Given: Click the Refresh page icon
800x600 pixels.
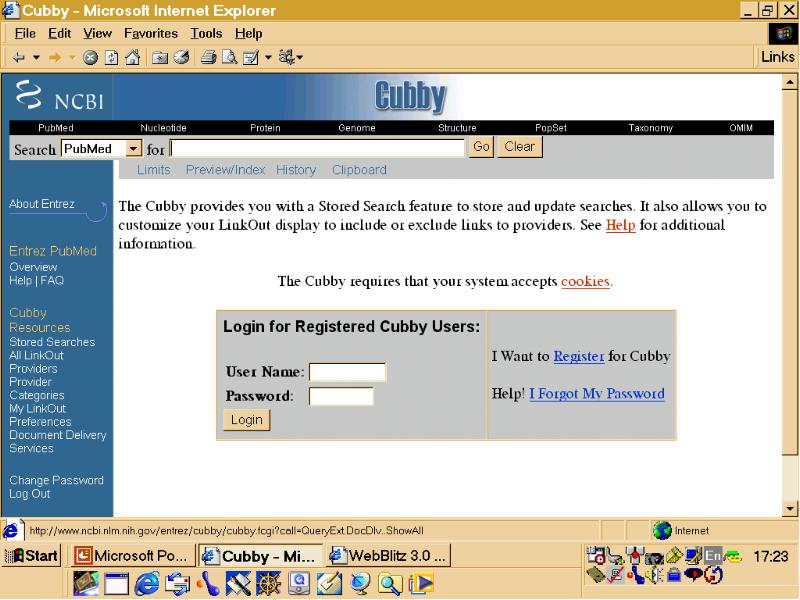Looking at the screenshot, I should pos(111,58).
